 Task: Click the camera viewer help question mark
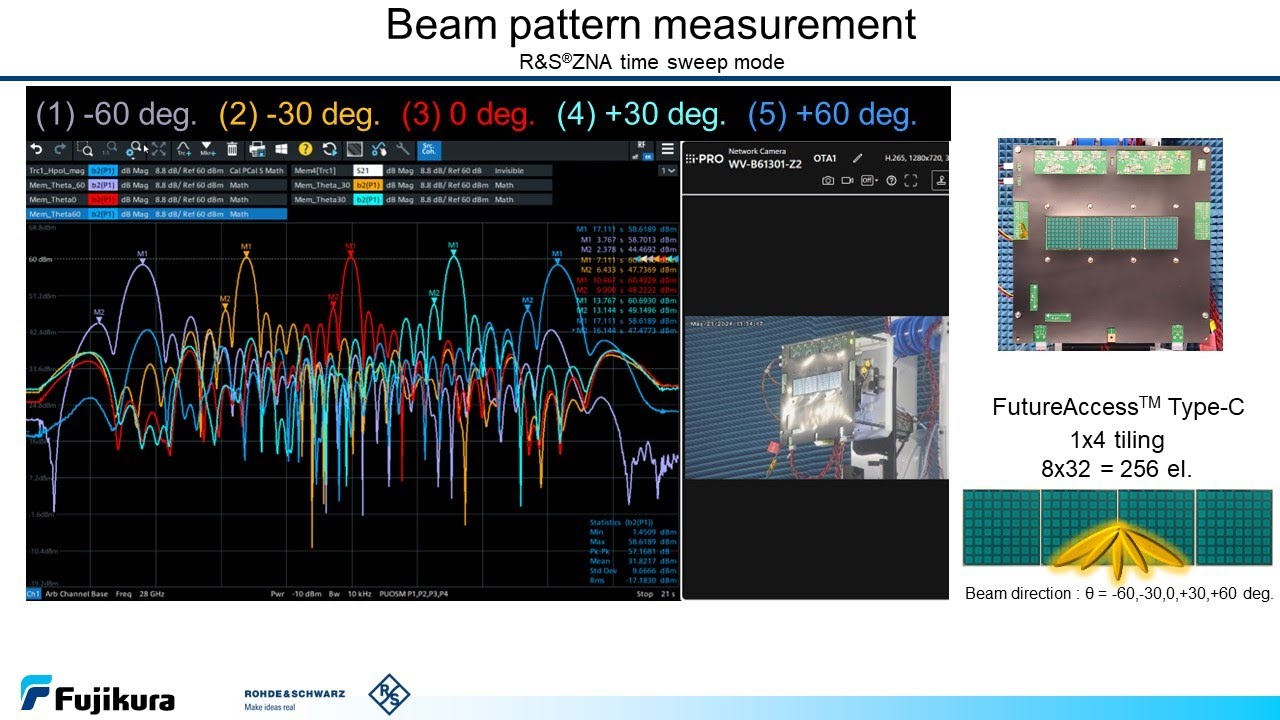(x=891, y=181)
